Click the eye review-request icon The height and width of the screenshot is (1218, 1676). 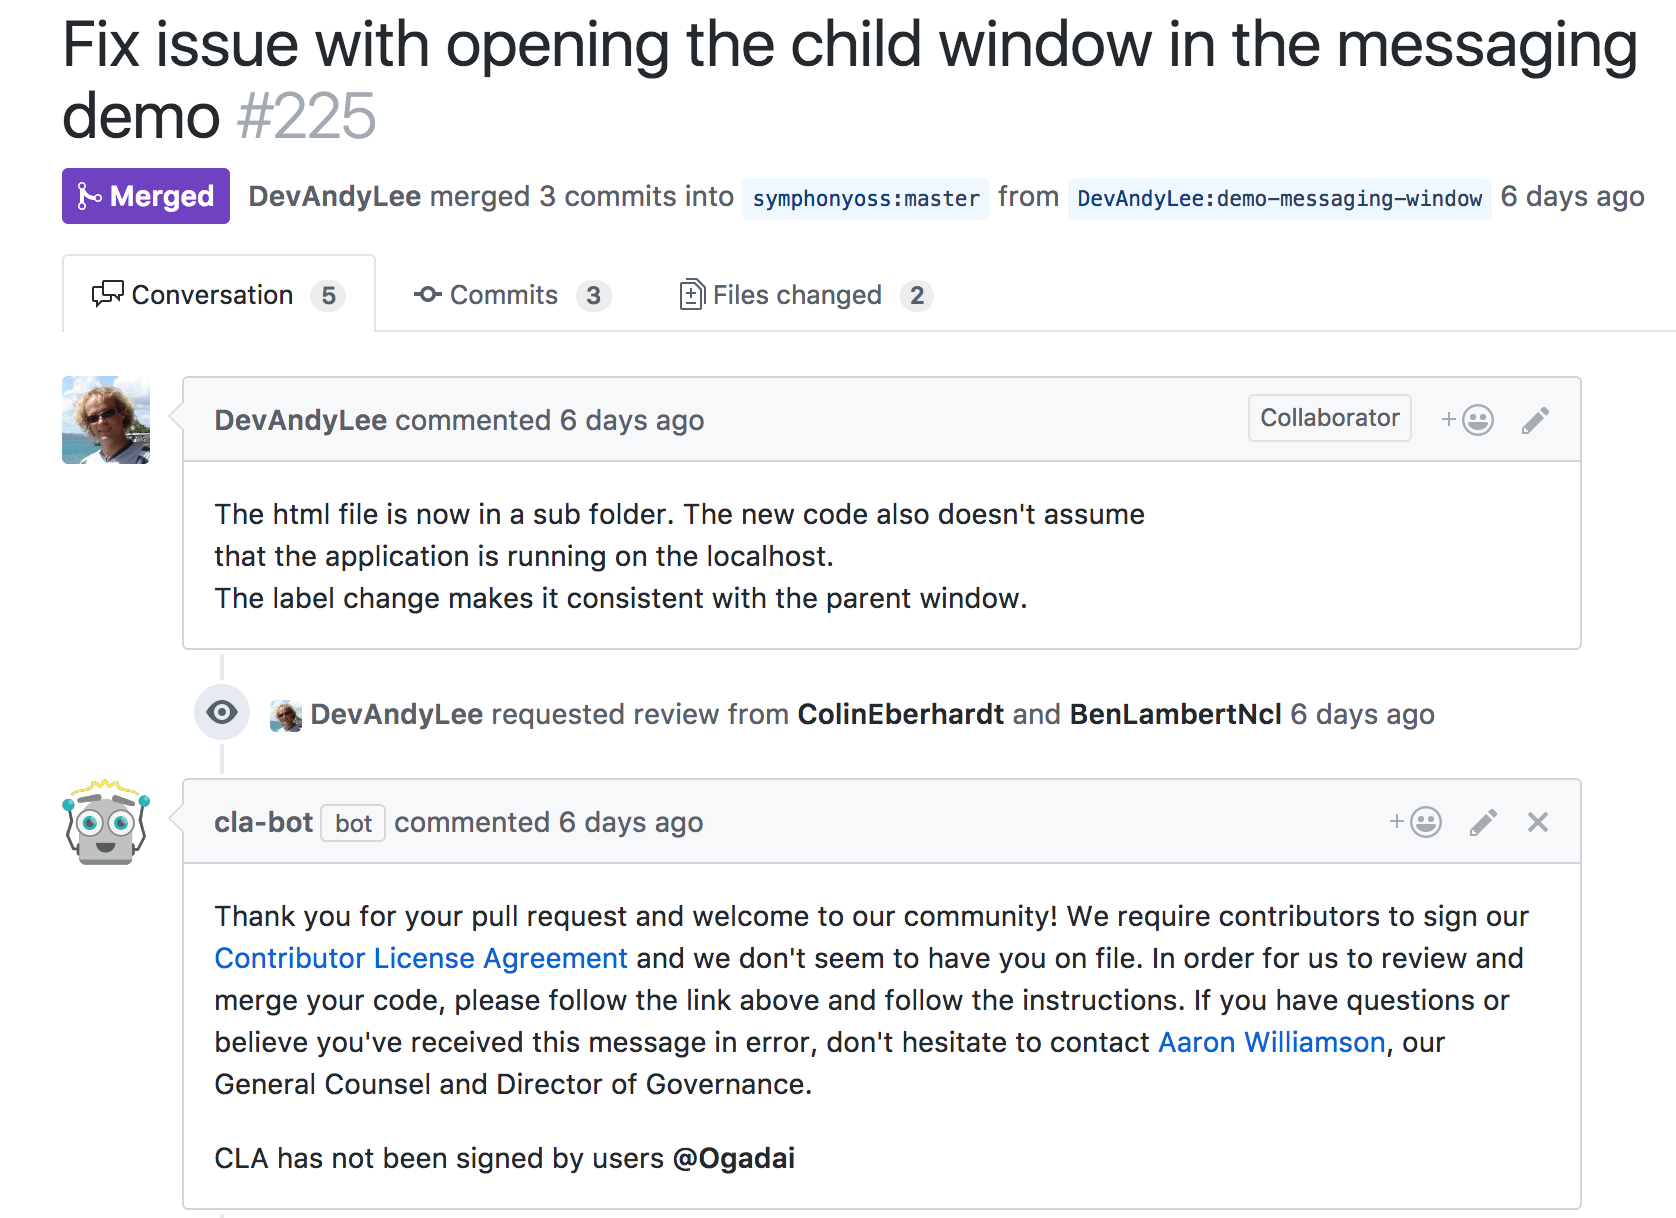pos(222,712)
